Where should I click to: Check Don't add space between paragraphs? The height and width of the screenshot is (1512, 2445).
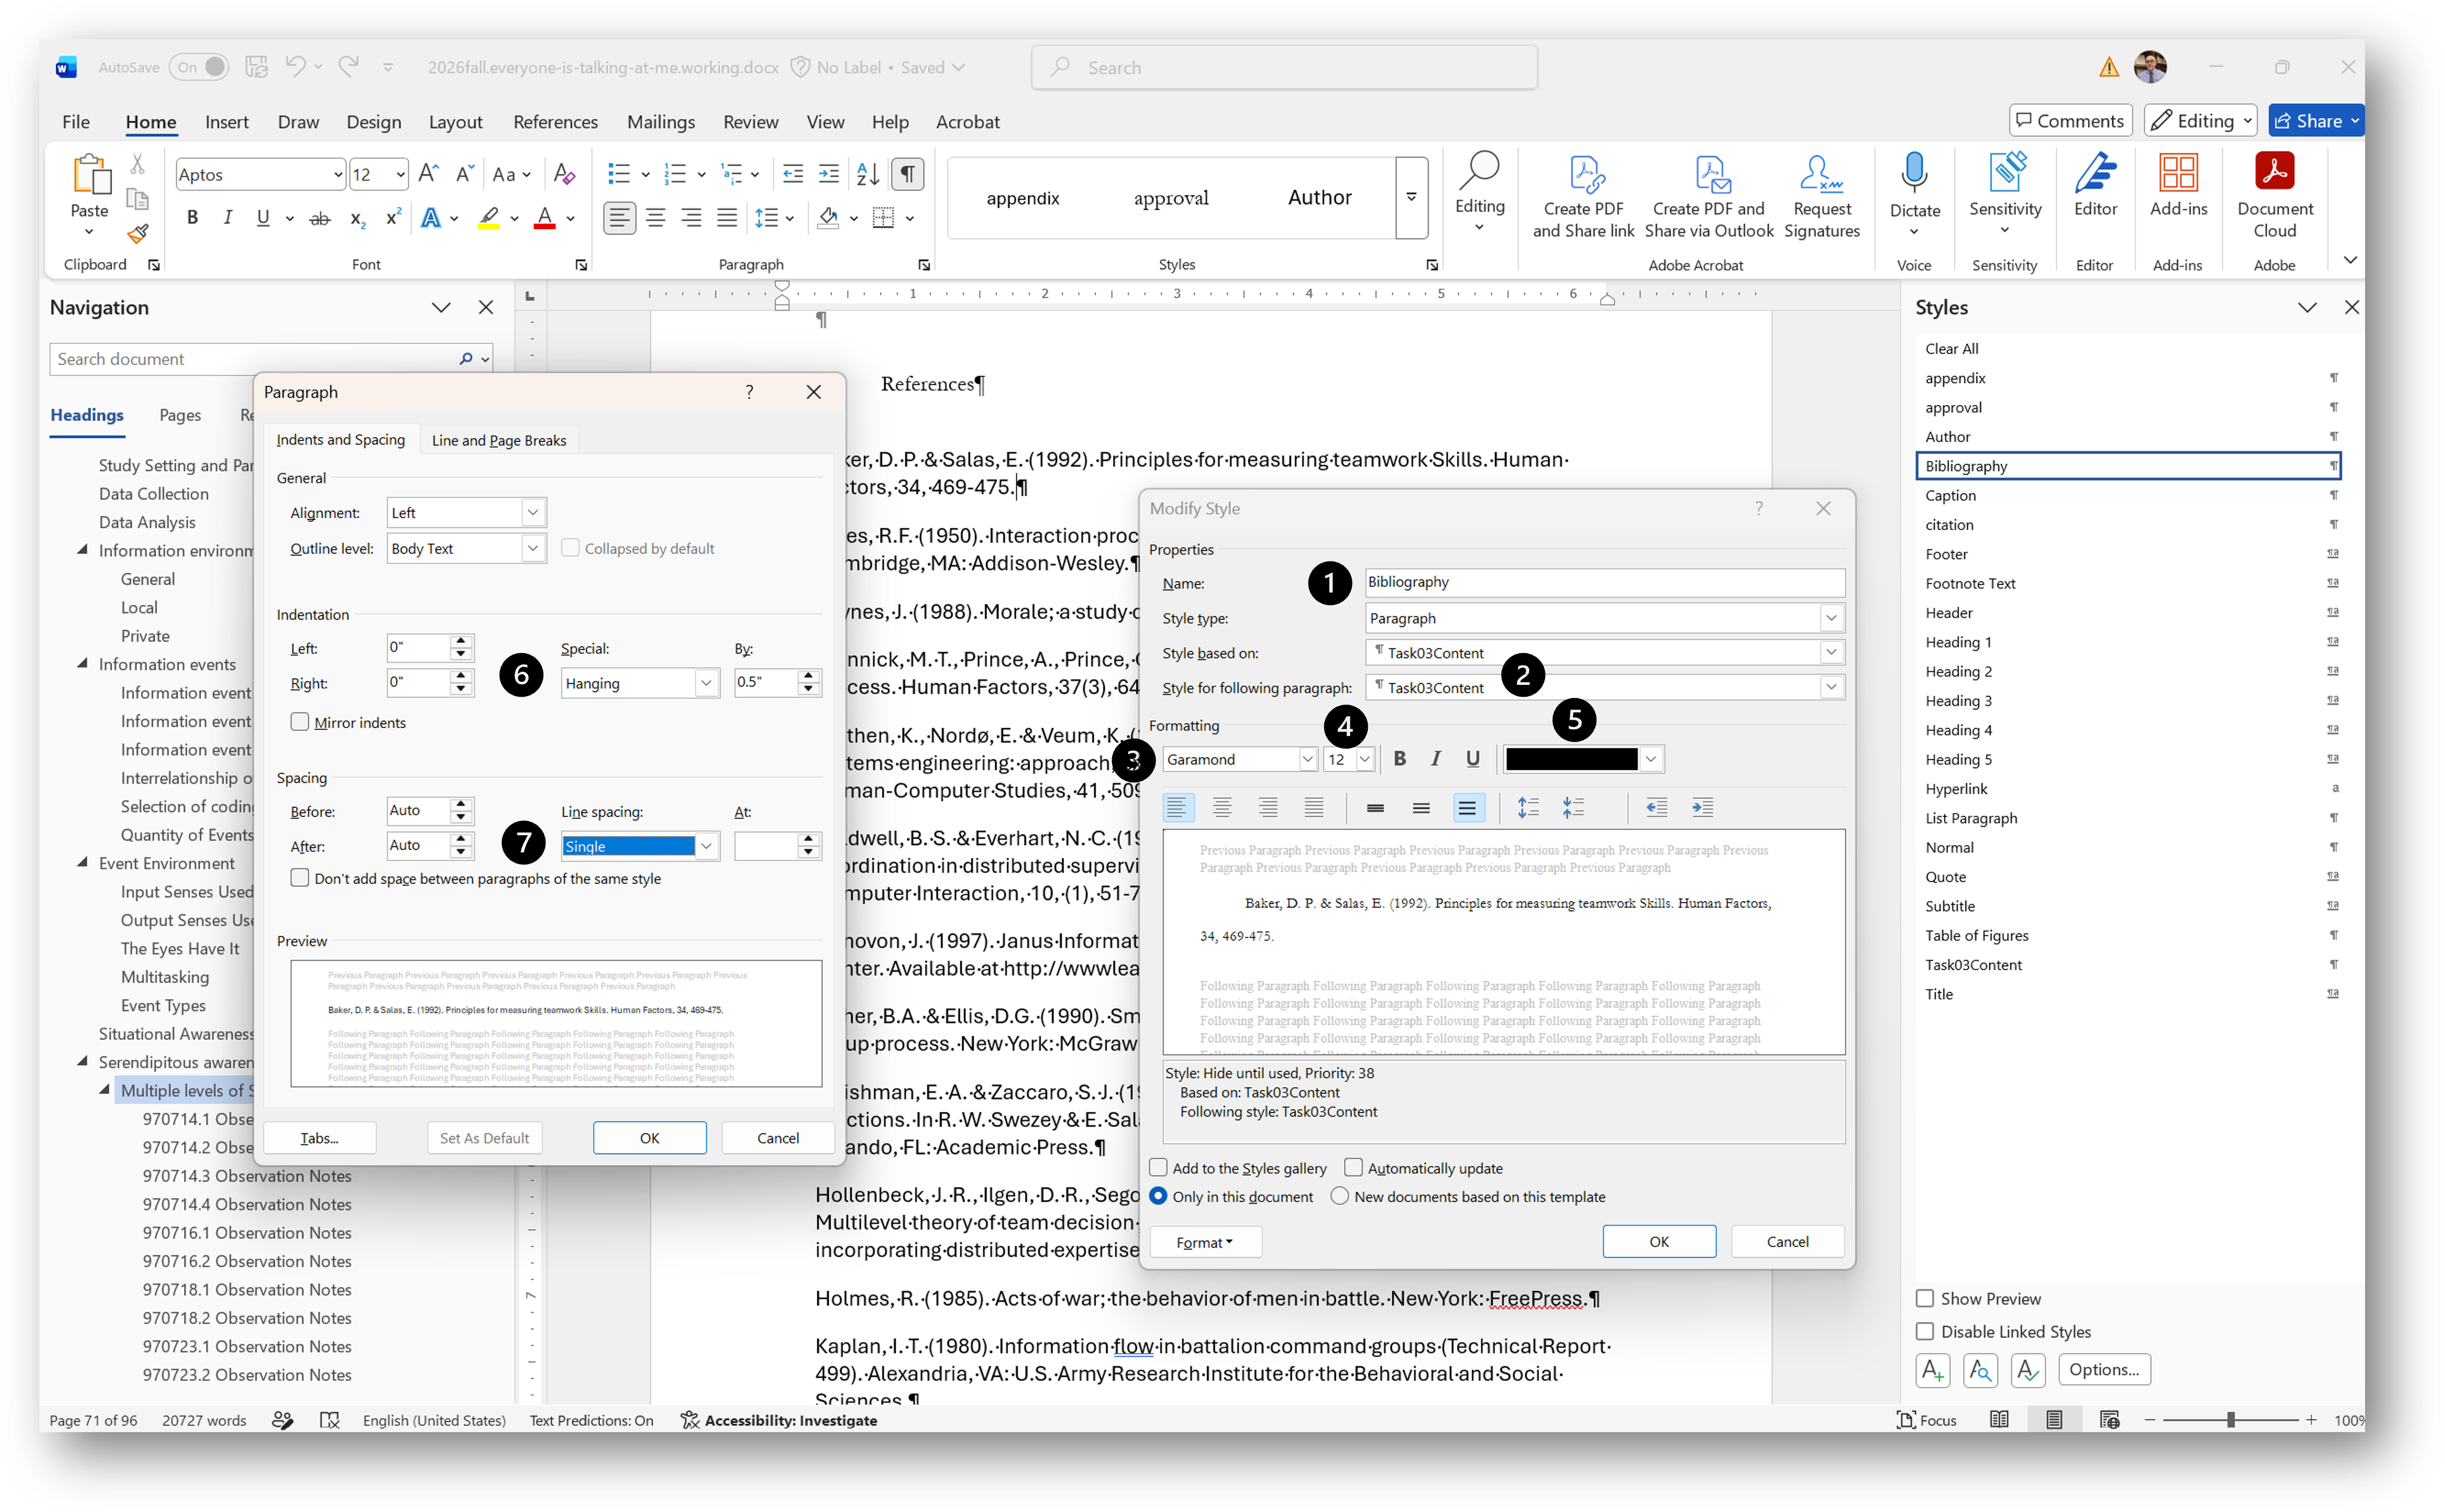pyautogui.click(x=299, y=878)
